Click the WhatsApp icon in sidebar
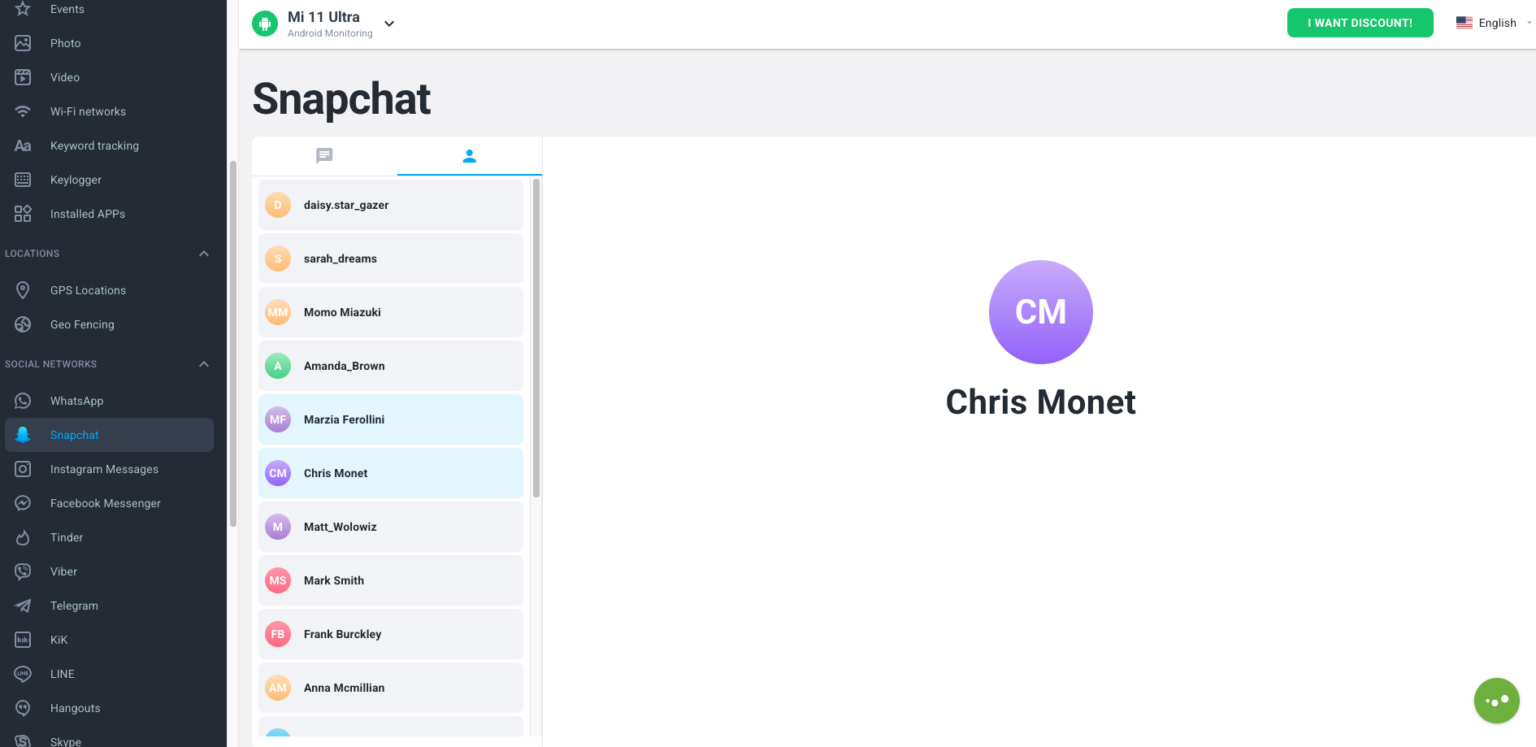This screenshot has width=1536, height=747. click(23, 401)
